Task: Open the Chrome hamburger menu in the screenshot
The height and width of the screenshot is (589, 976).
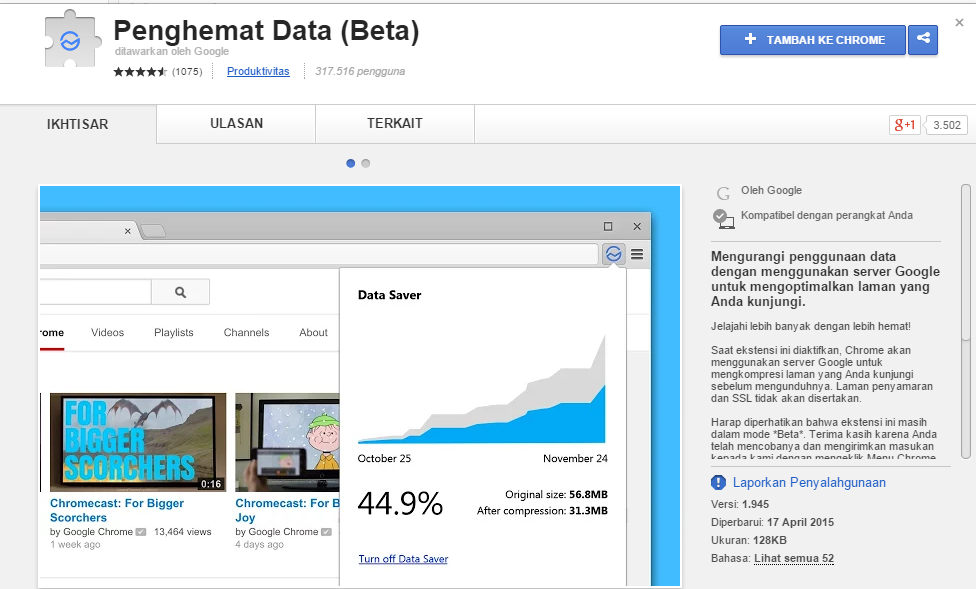Action: 637,254
